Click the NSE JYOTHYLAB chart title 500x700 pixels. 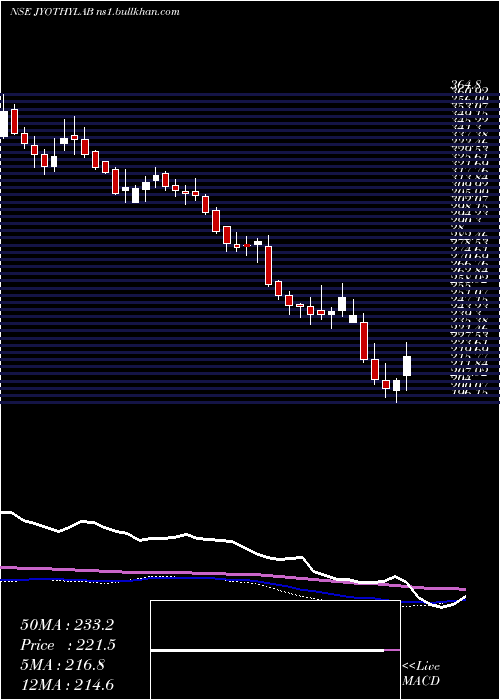(95, 12)
